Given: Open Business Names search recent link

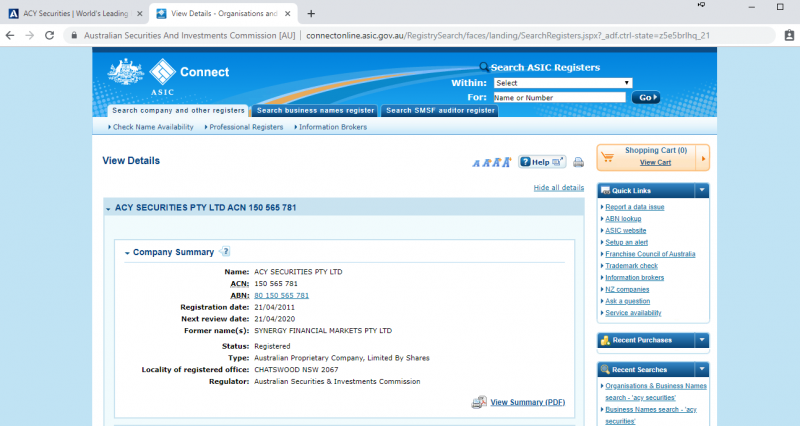Looking at the screenshot, I should [x=651, y=415].
